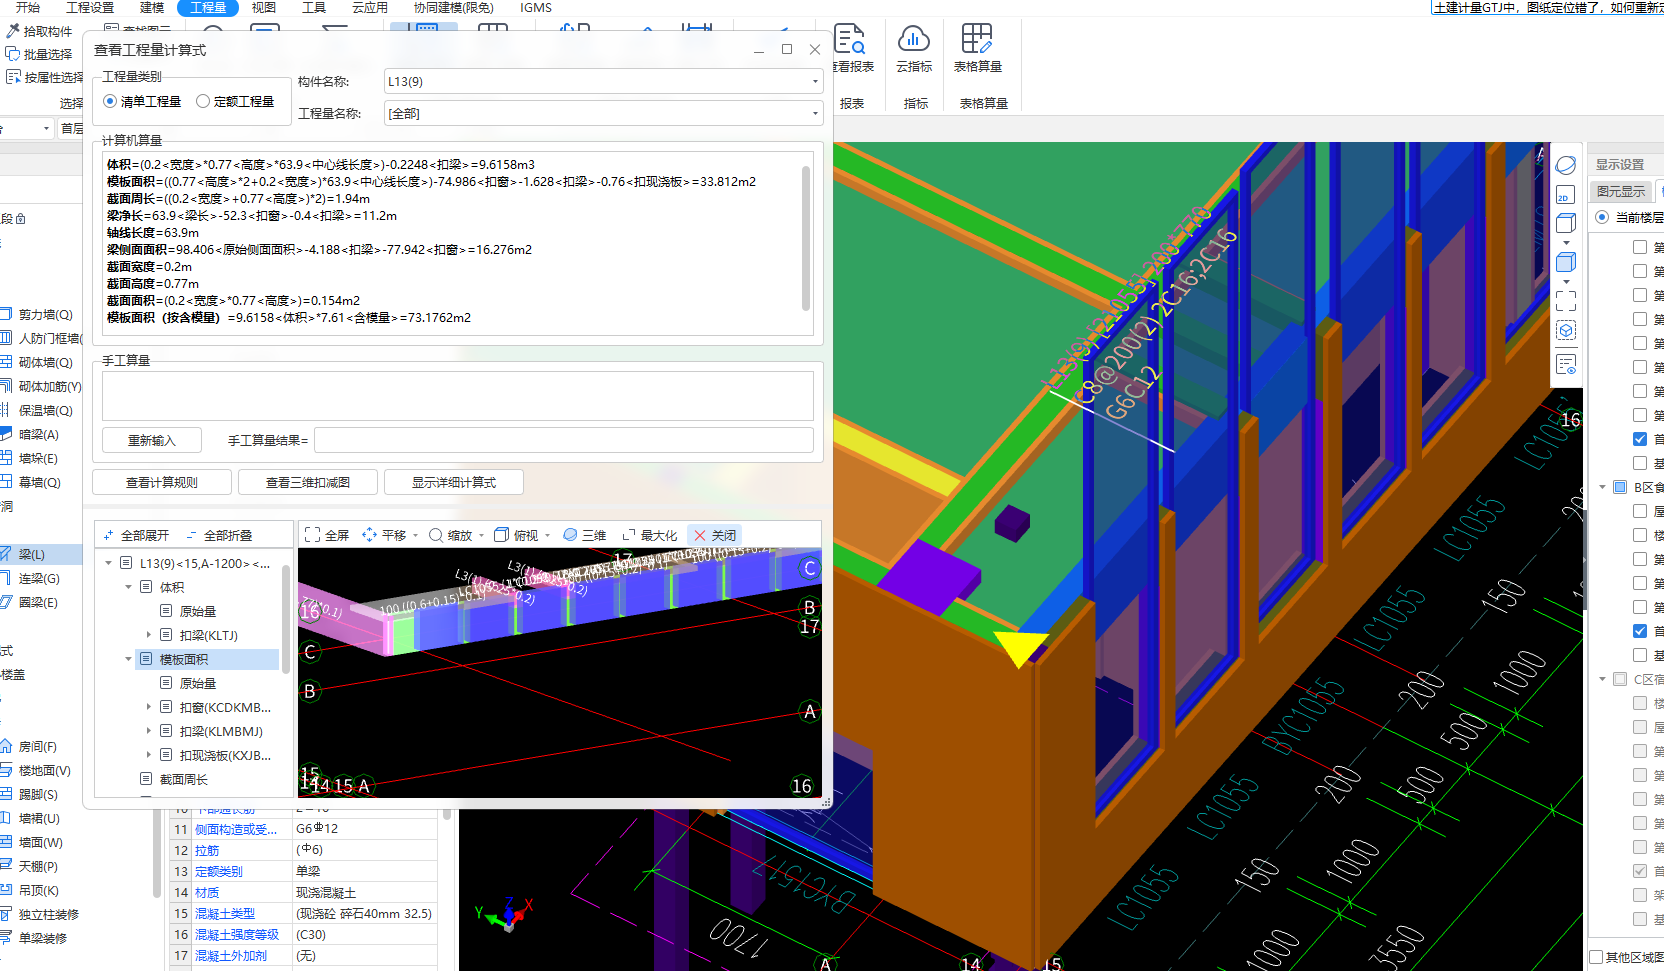Image resolution: width=1664 pixels, height=971 pixels.
Task: Click the dashed-box cube icon in the view toolbar
Action: pos(1566,330)
